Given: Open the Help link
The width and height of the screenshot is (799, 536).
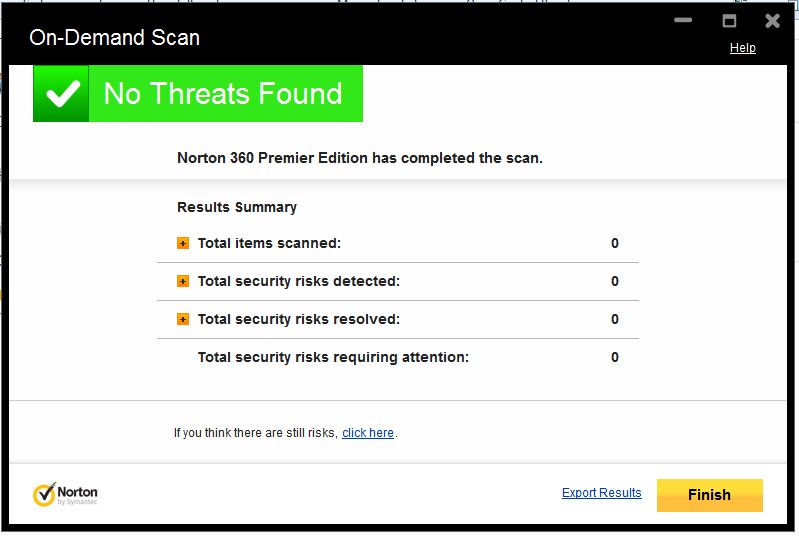Looking at the screenshot, I should [x=742, y=48].
